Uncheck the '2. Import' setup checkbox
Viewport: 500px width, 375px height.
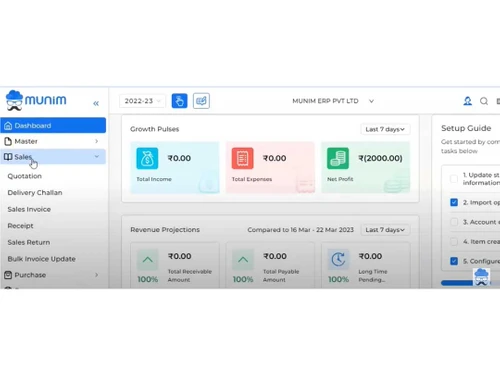point(454,202)
